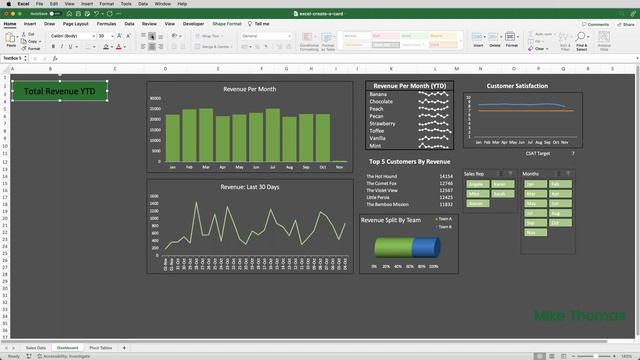Switch to the Sales Data sheet tab
The image size is (640, 360).
coord(36,348)
